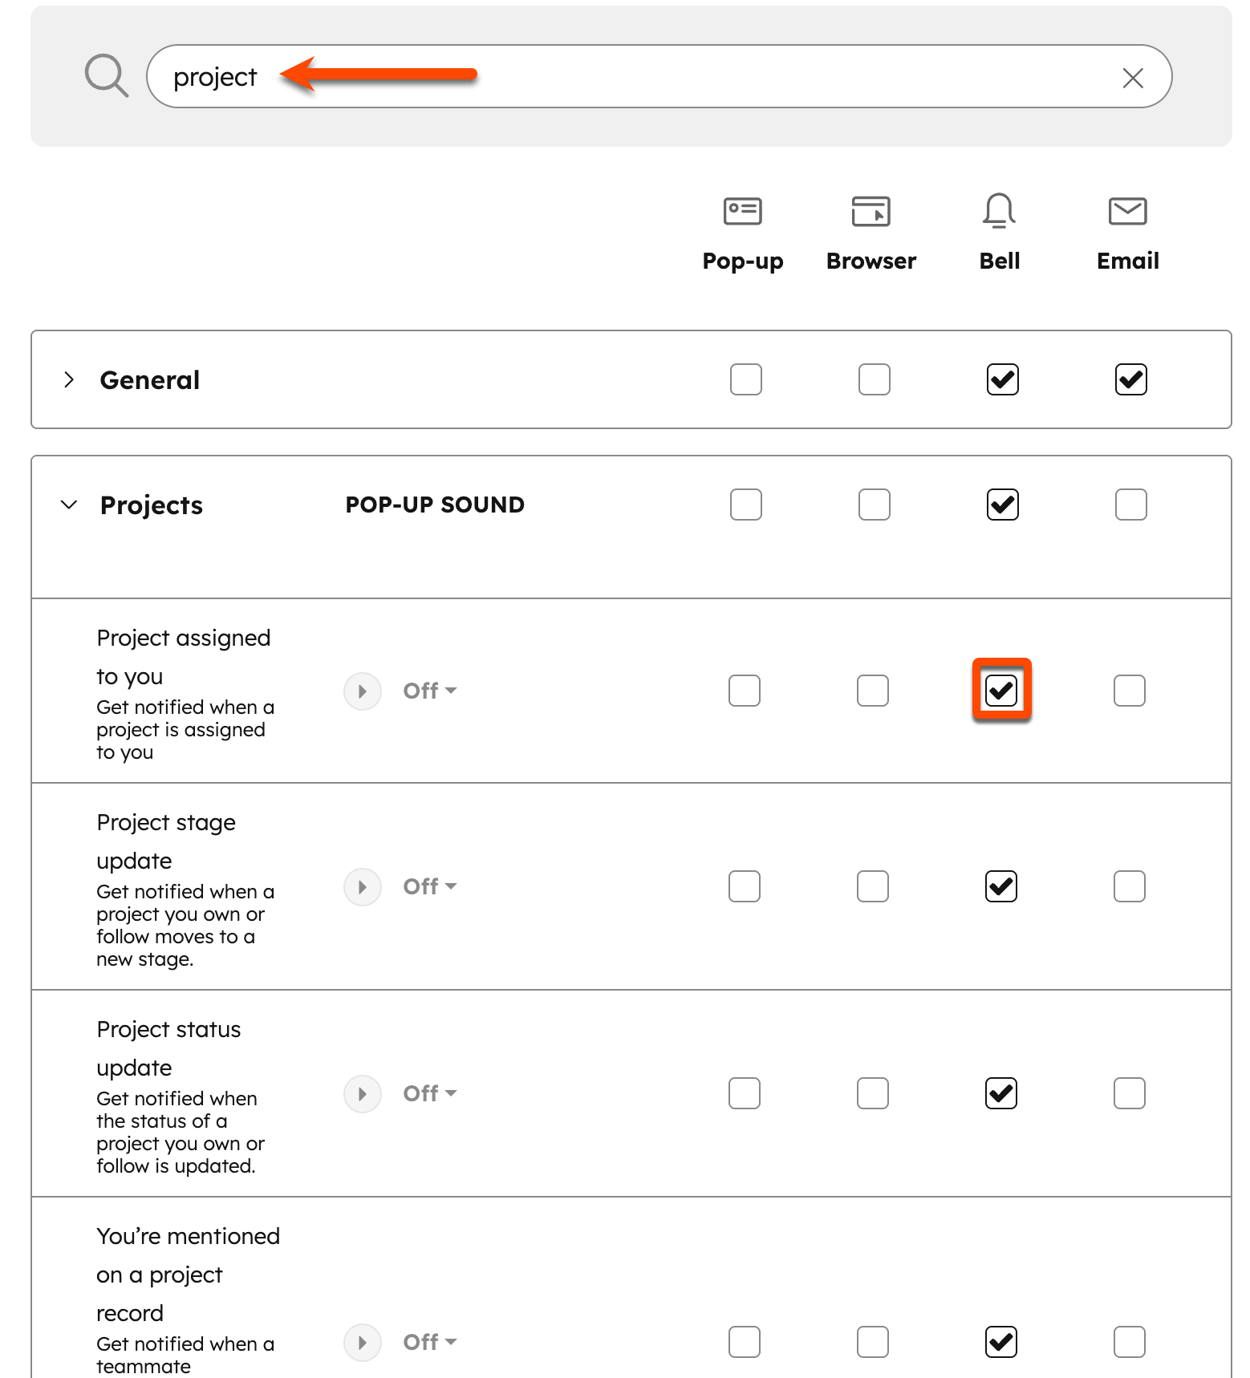
Task: Enable Email notifications for Project status update
Action: pyautogui.click(x=1130, y=1094)
